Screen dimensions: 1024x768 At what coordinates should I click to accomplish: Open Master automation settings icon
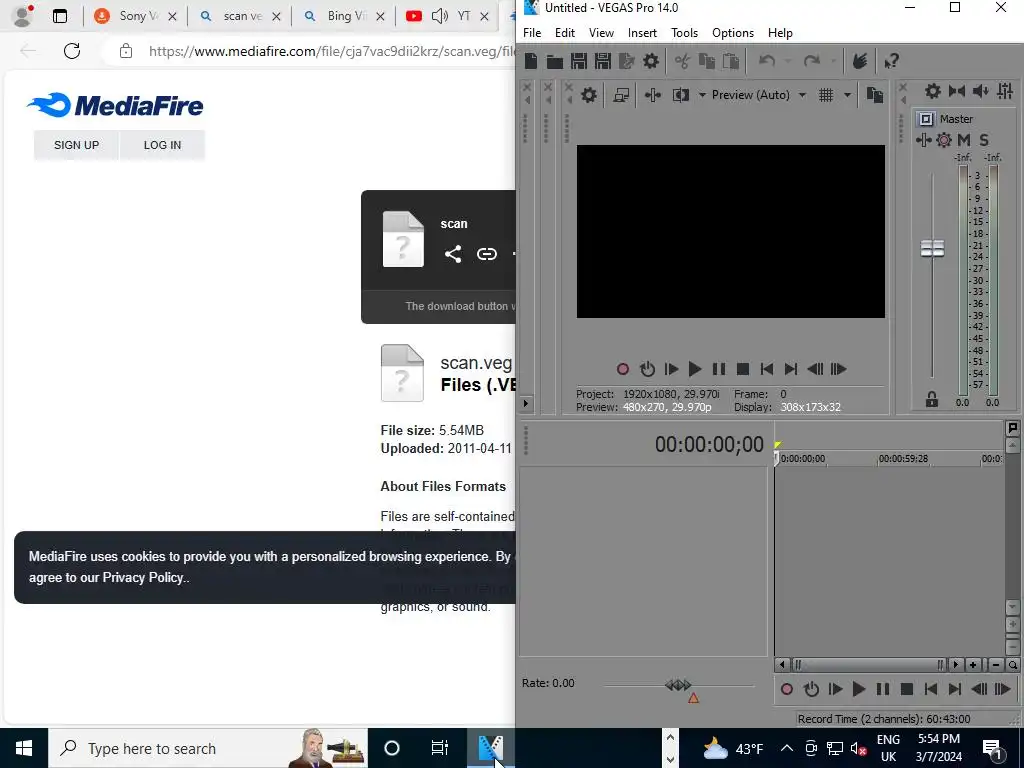pyautogui.click(x=944, y=140)
